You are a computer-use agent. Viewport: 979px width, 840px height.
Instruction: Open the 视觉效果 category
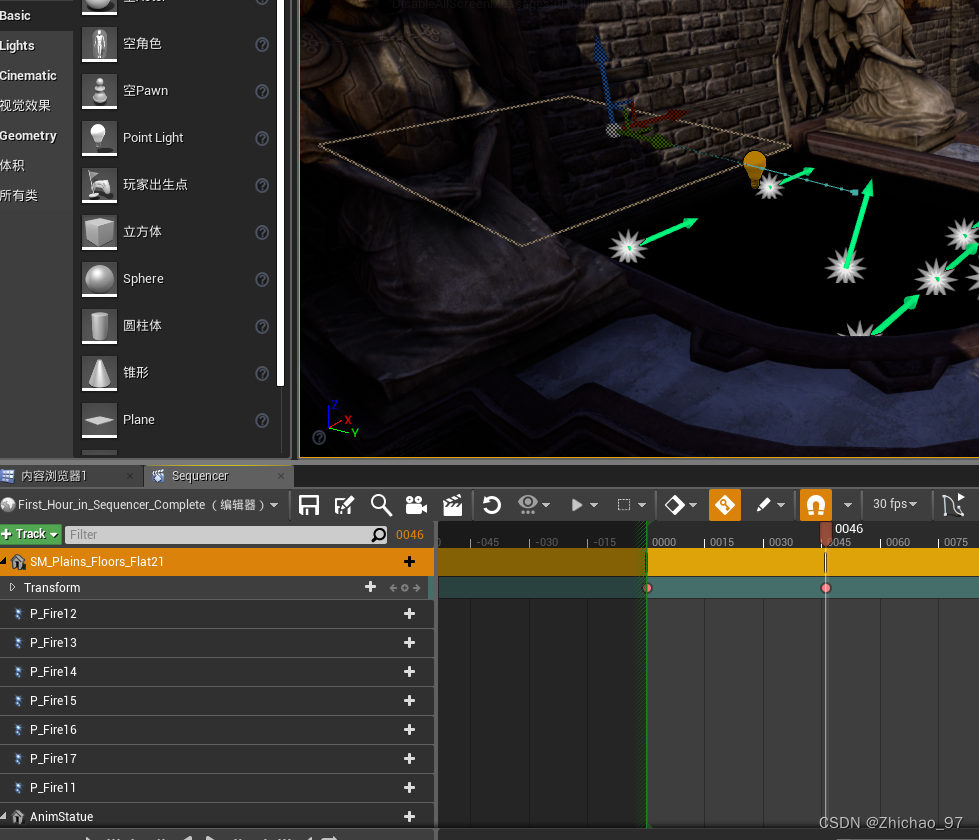[x=25, y=106]
